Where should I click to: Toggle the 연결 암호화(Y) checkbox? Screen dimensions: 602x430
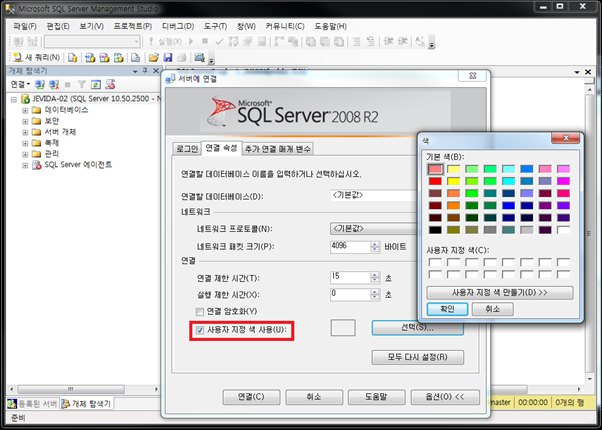coord(200,311)
